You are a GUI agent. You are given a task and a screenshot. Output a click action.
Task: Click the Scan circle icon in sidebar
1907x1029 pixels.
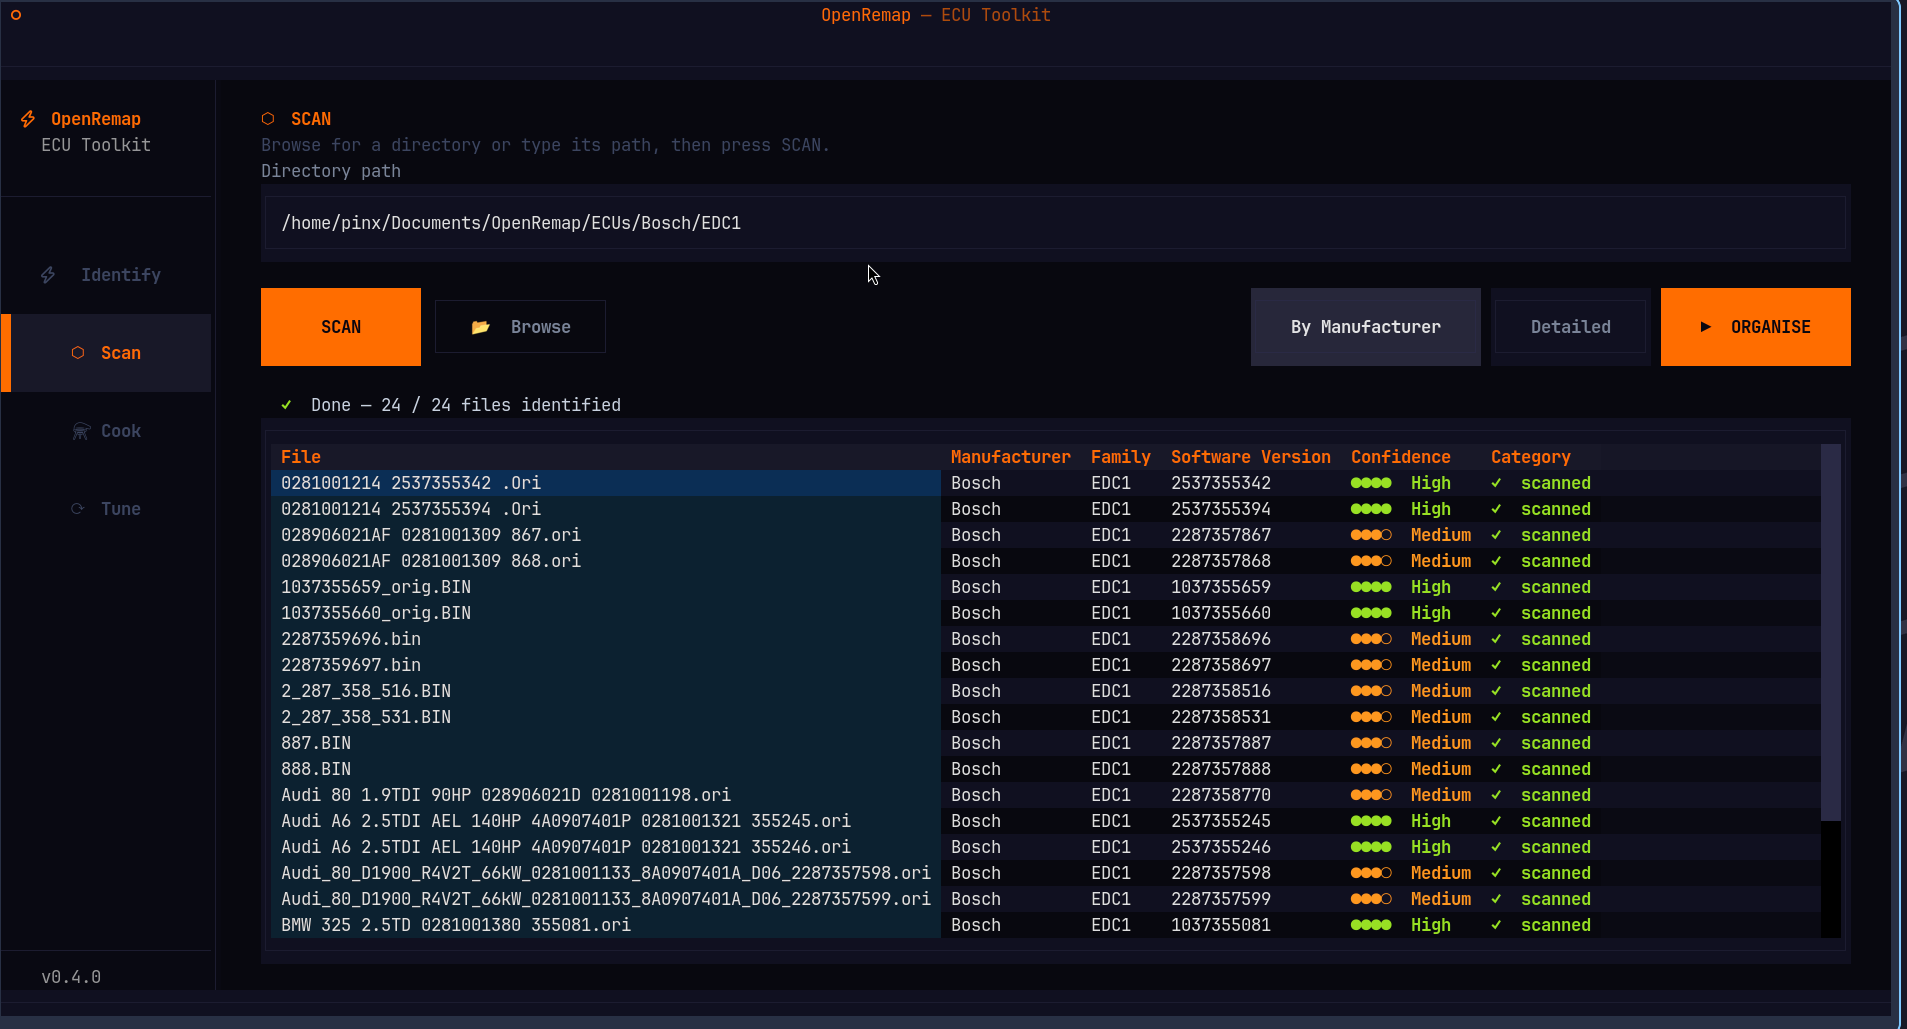click(76, 352)
